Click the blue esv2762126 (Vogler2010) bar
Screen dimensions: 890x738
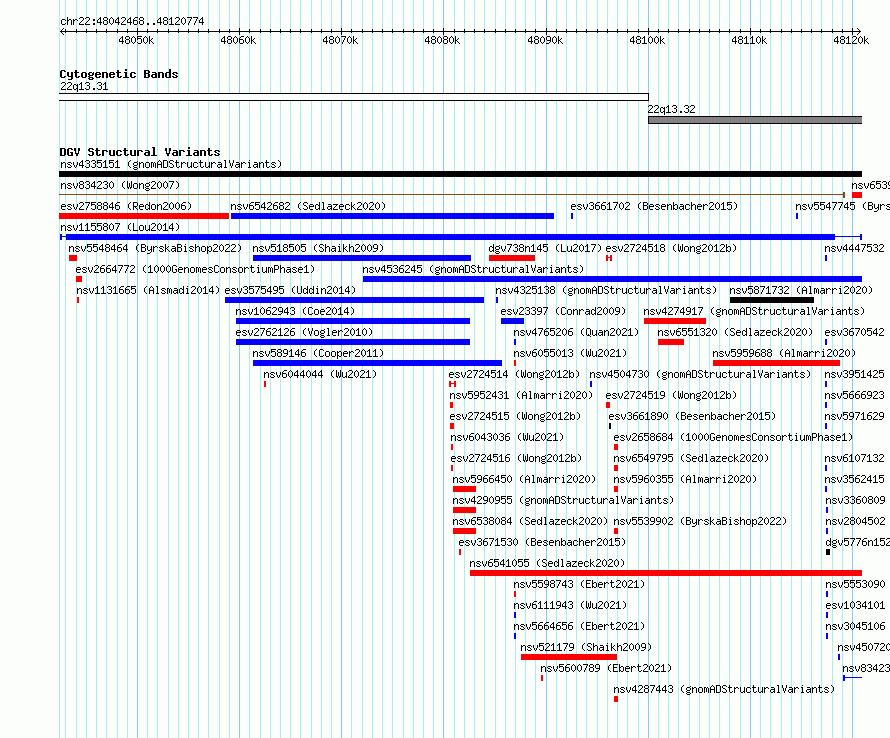click(352, 342)
